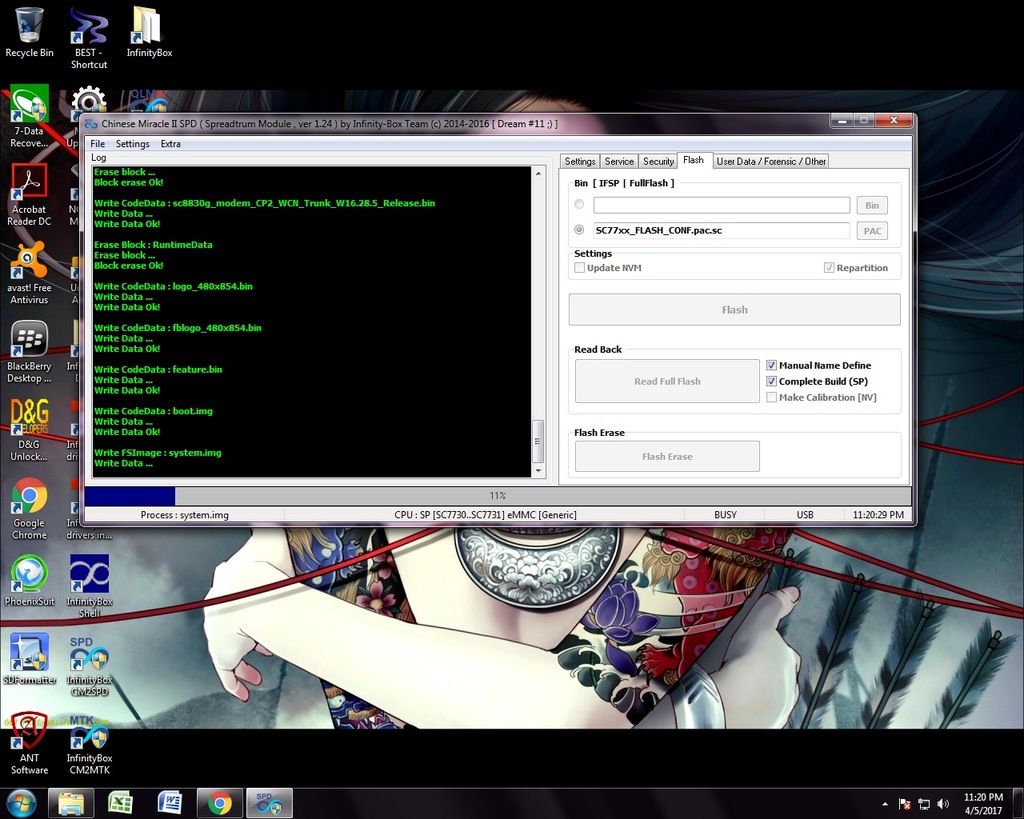
Task: Click the network tray icon
Action: pos(923,804)
